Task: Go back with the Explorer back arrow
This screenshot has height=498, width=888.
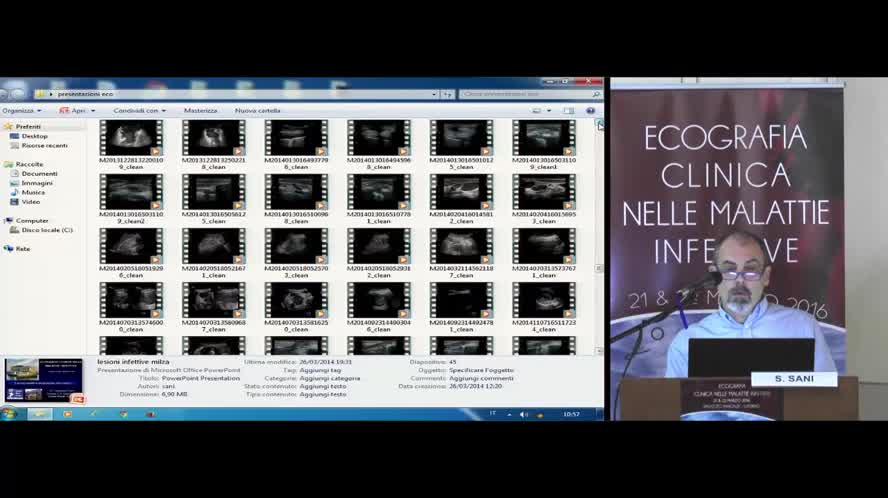Action: (5, 94)
